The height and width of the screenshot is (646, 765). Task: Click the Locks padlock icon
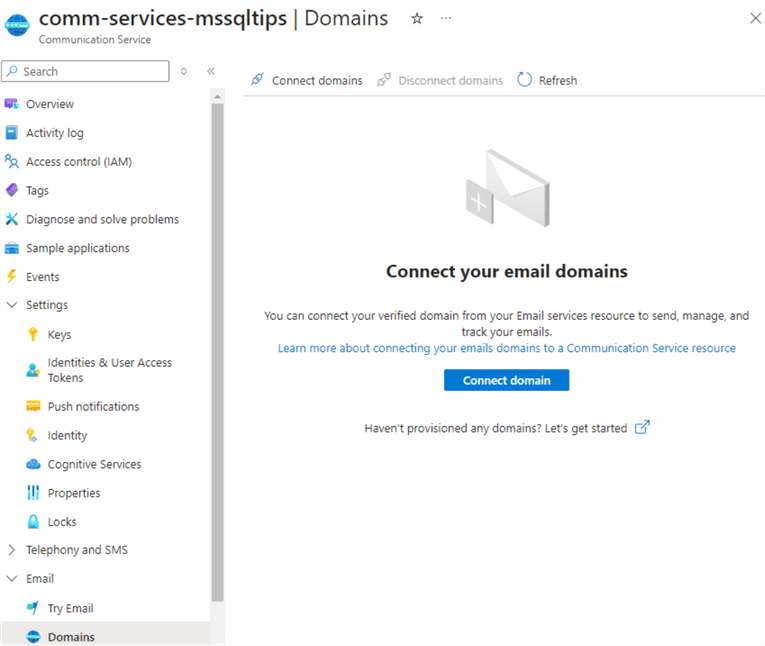[x=33, y=522]
